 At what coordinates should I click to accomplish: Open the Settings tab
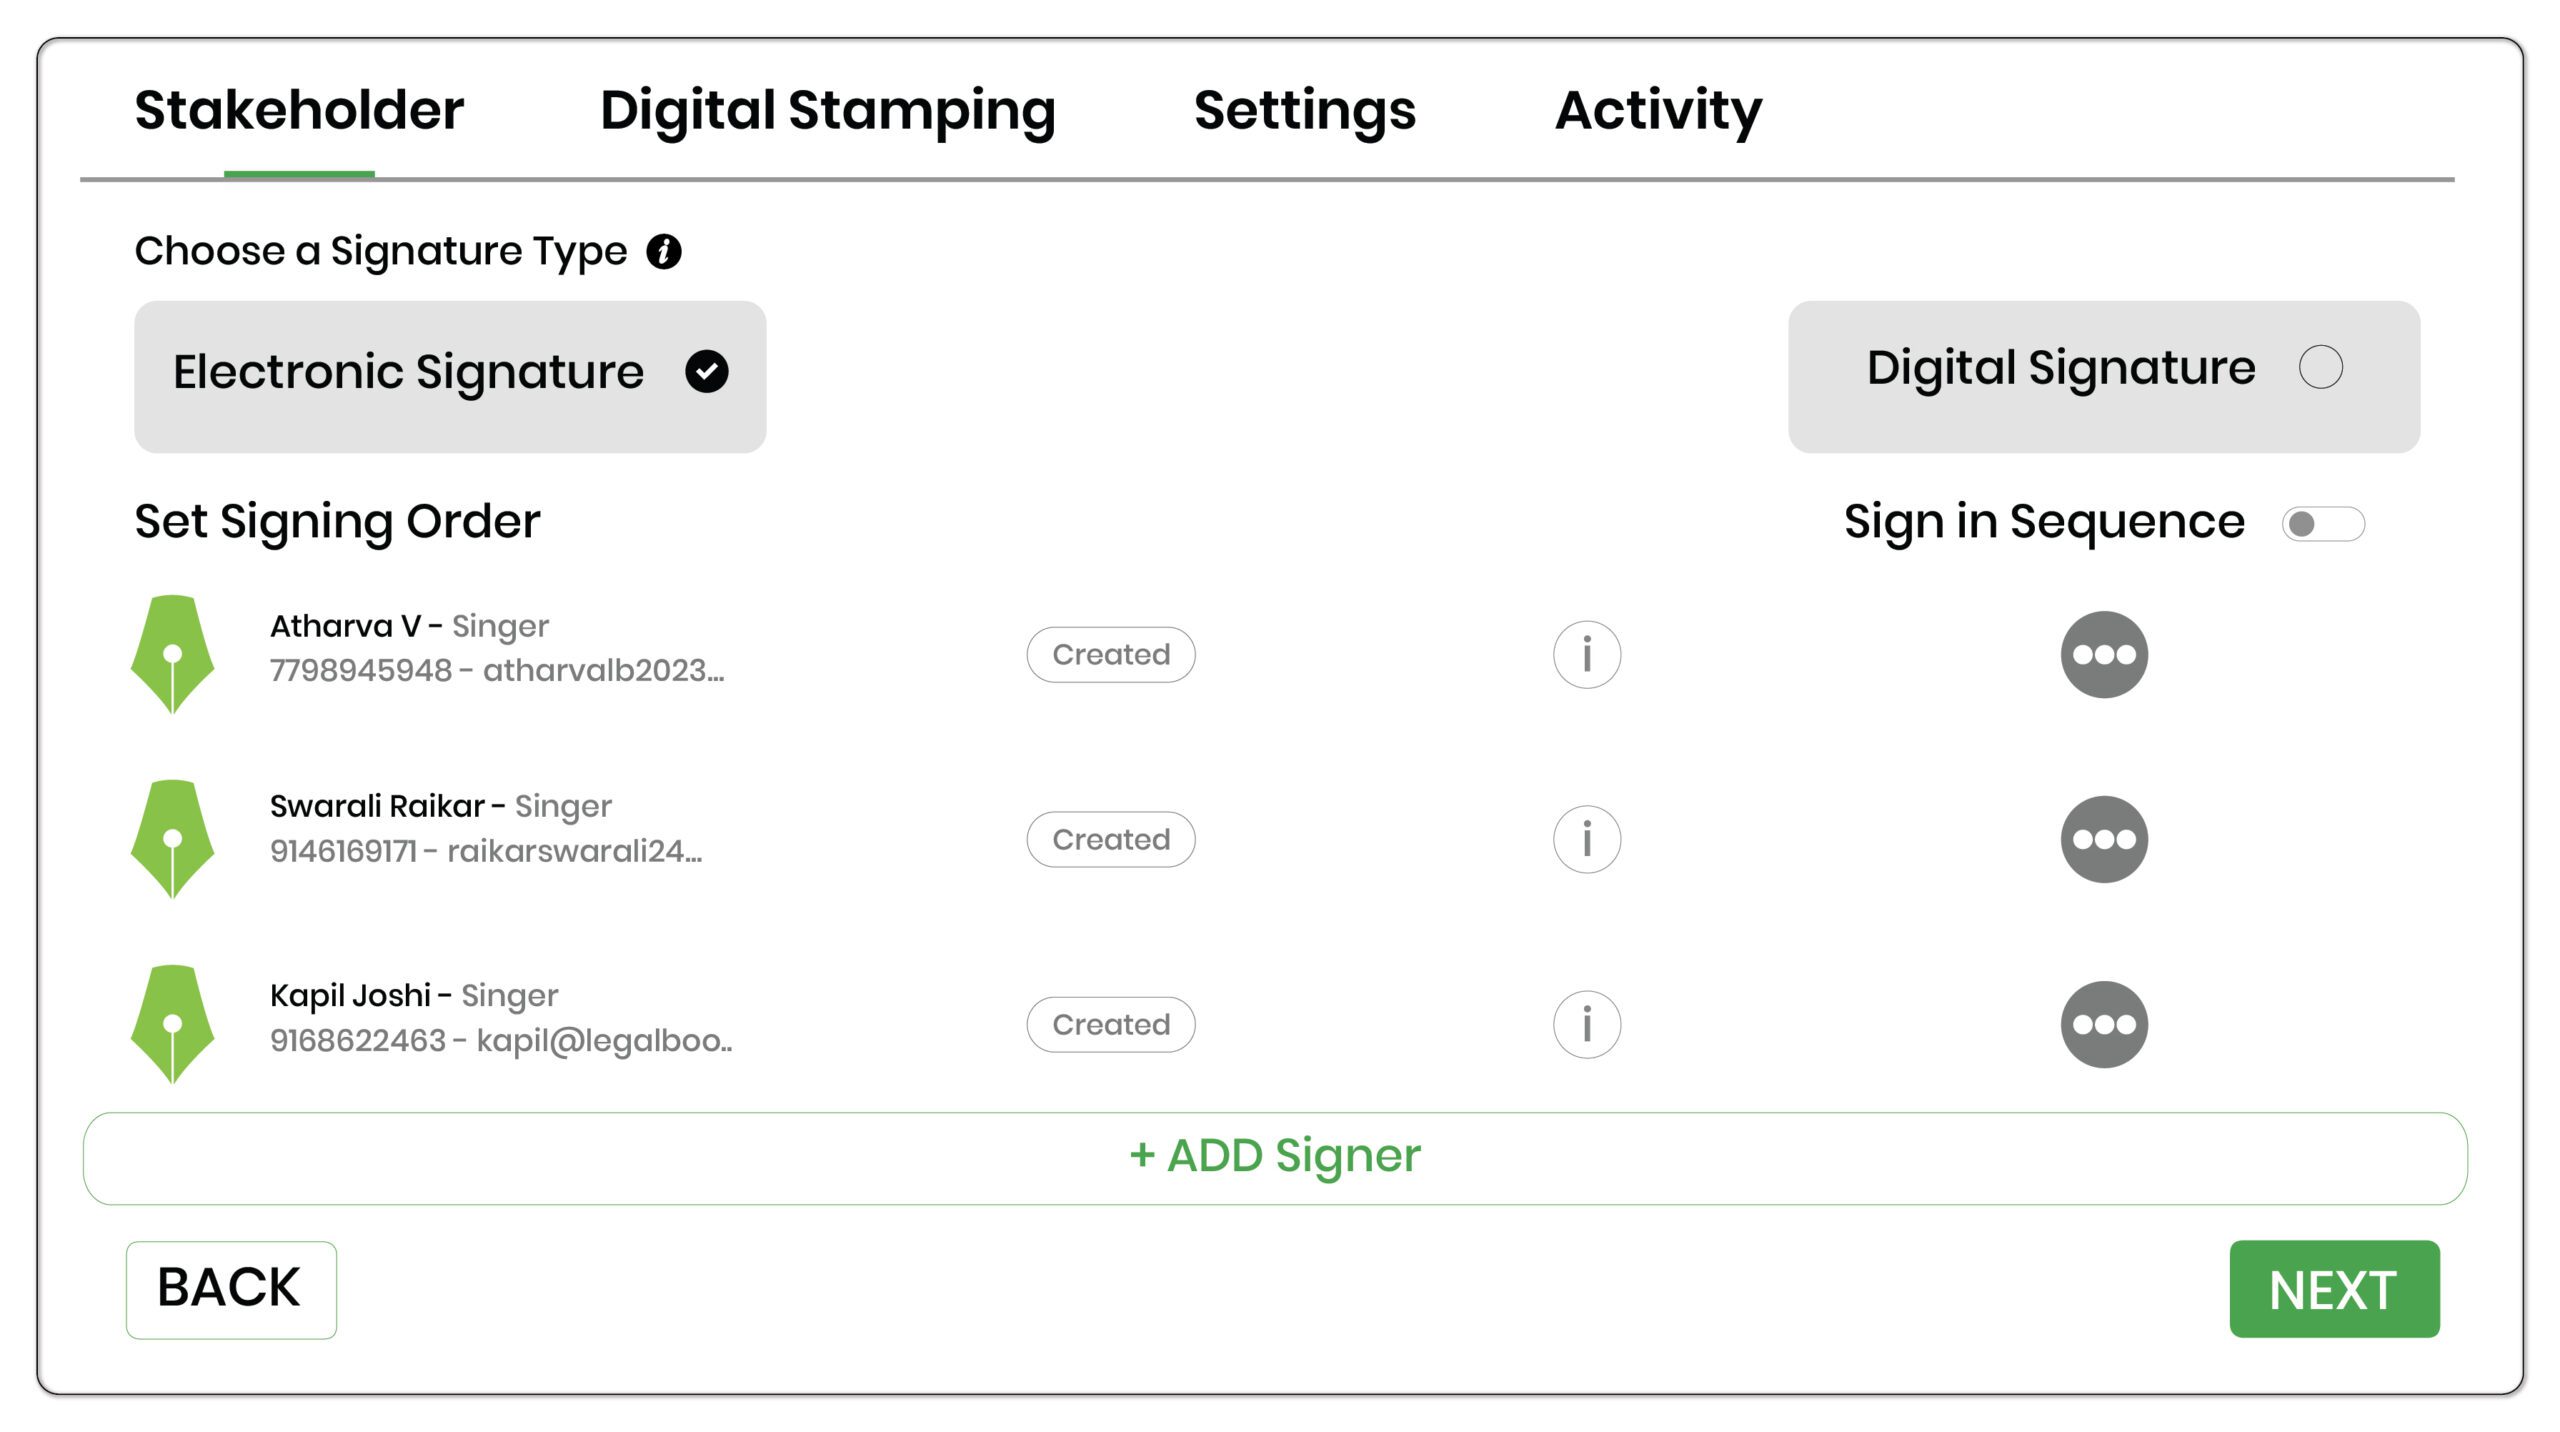(1304, 110)
